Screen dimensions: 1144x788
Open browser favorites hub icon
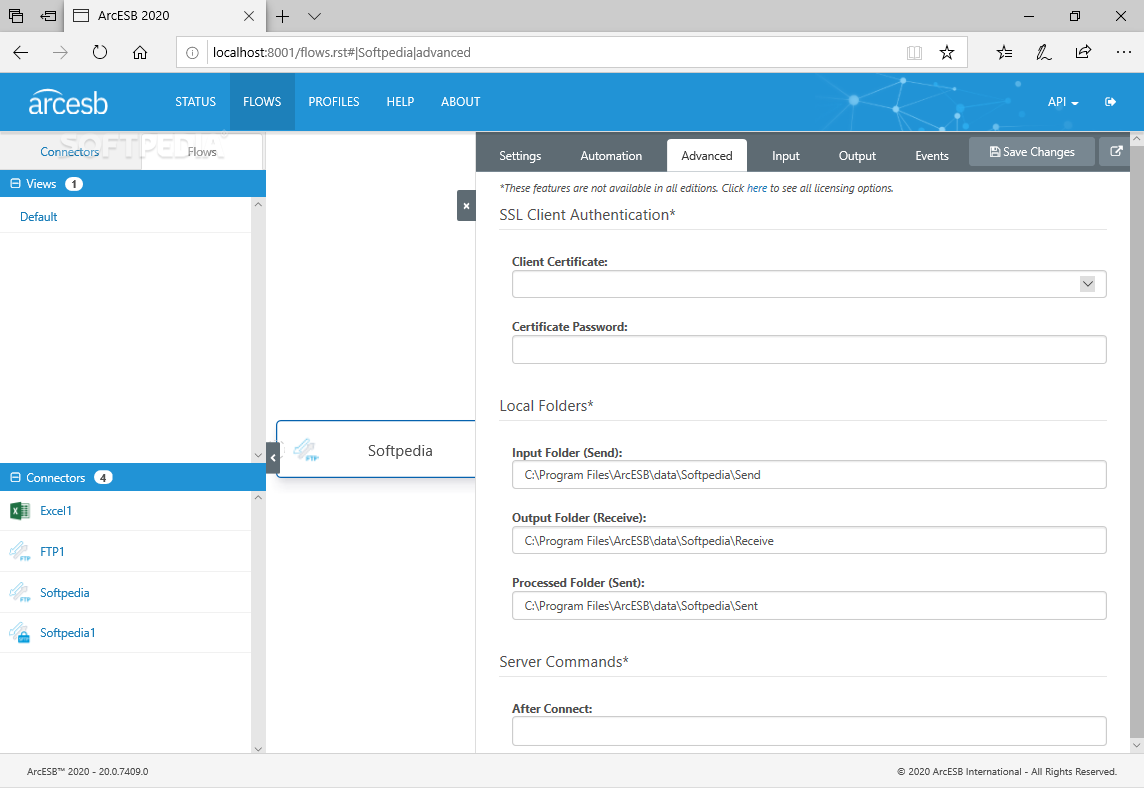coord(1005,53)
